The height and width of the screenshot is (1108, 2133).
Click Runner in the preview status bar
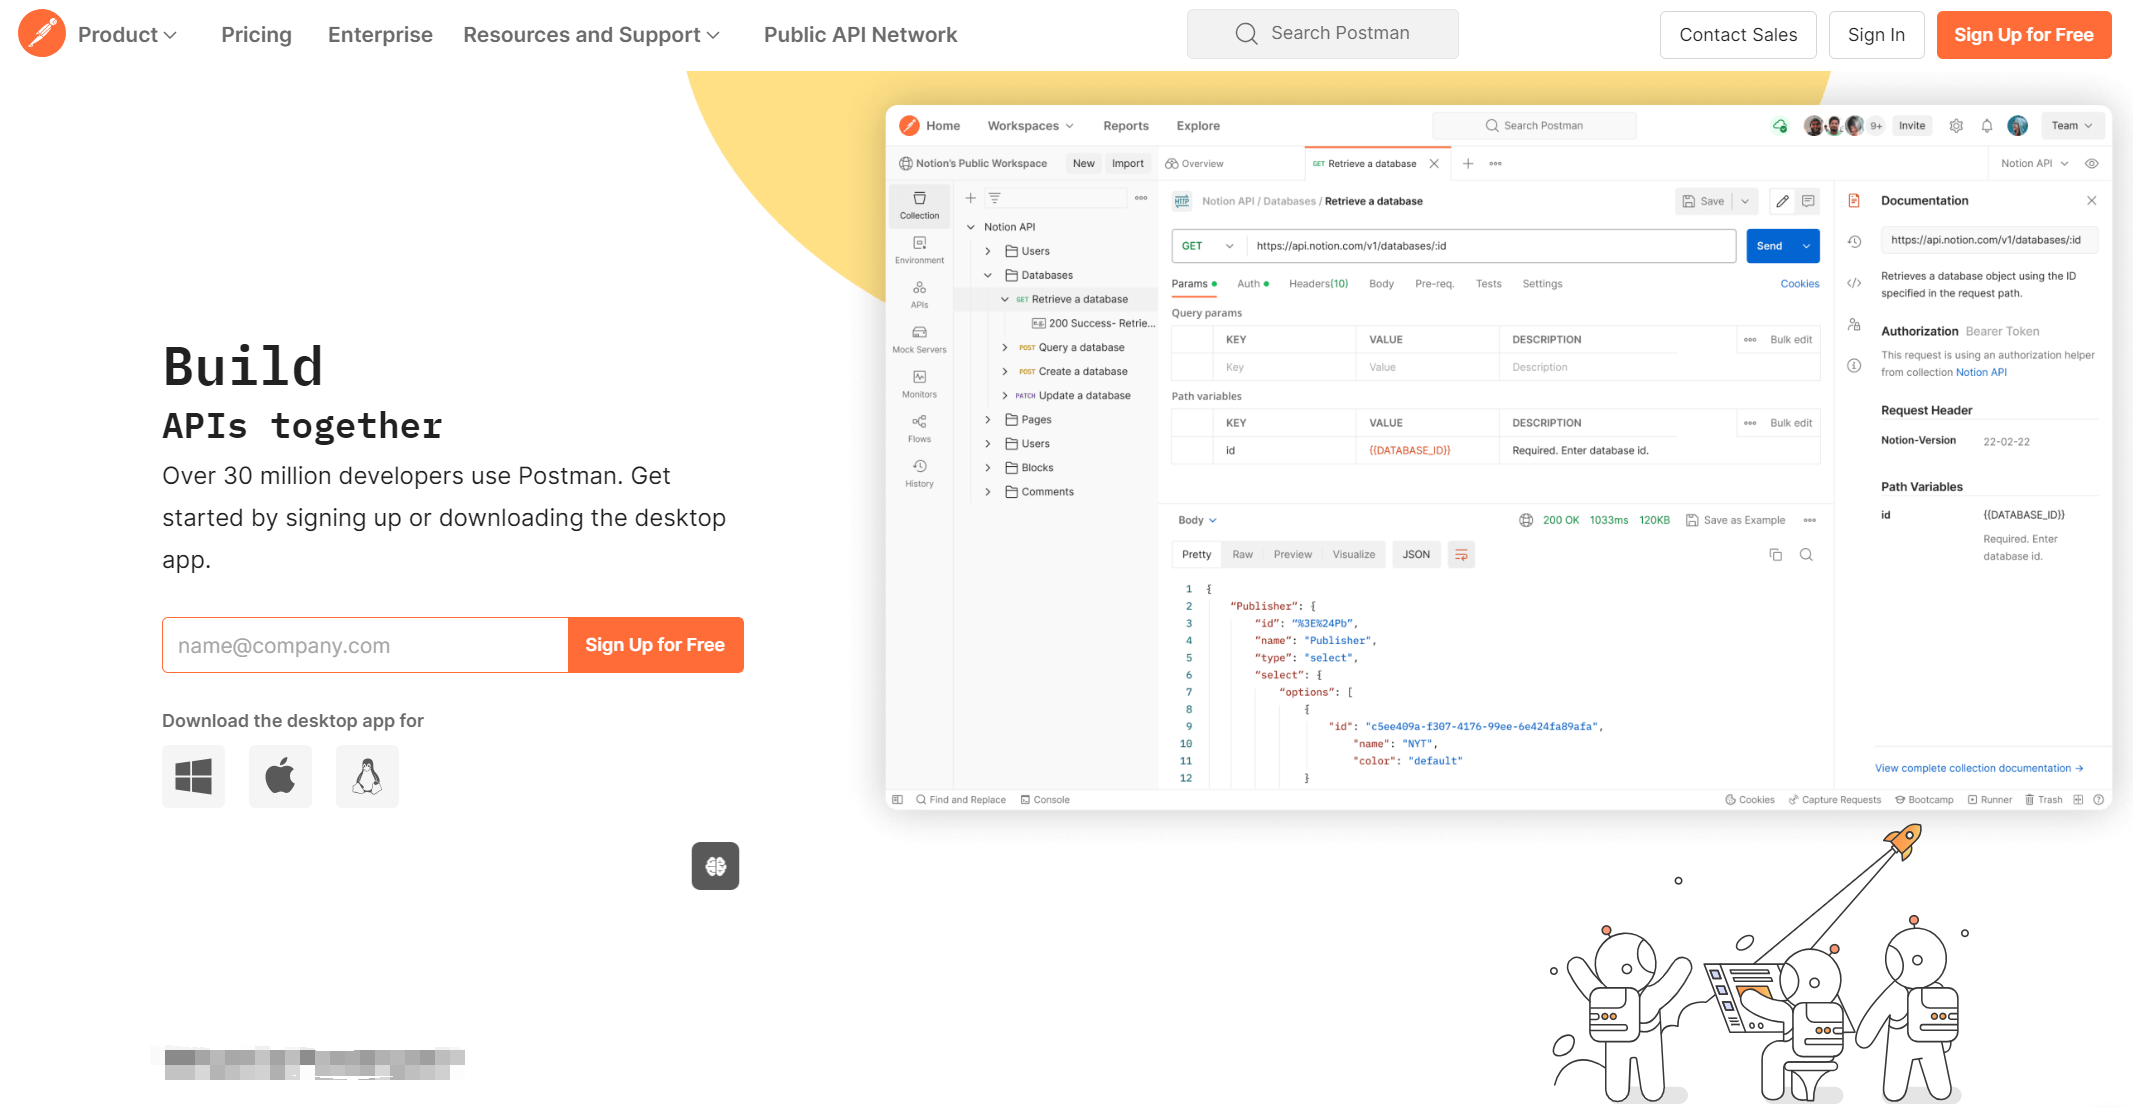tap(1989, 800)
